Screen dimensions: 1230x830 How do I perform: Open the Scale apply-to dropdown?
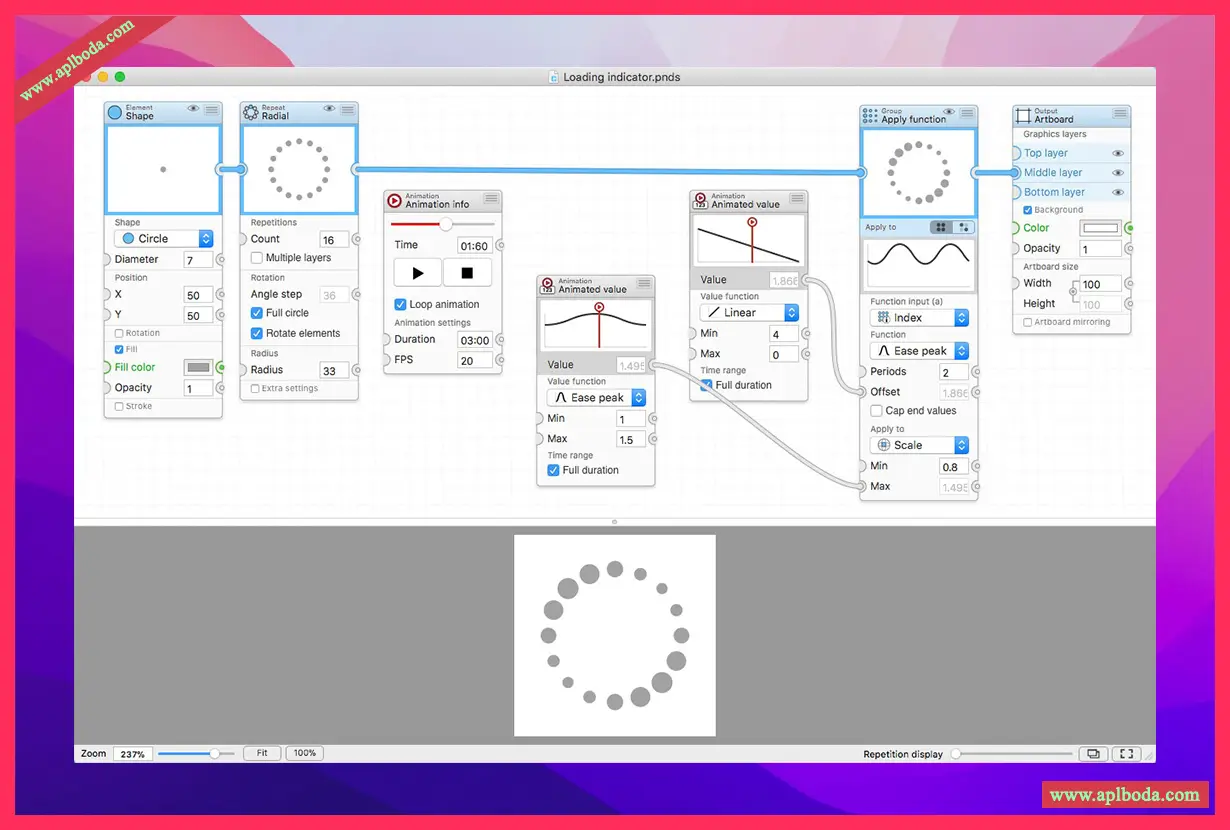(x=919, y=445)
